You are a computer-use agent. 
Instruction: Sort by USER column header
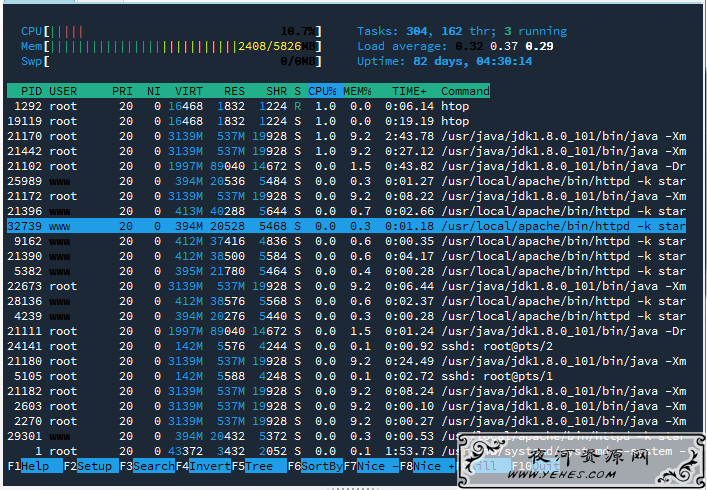point(63,91)
